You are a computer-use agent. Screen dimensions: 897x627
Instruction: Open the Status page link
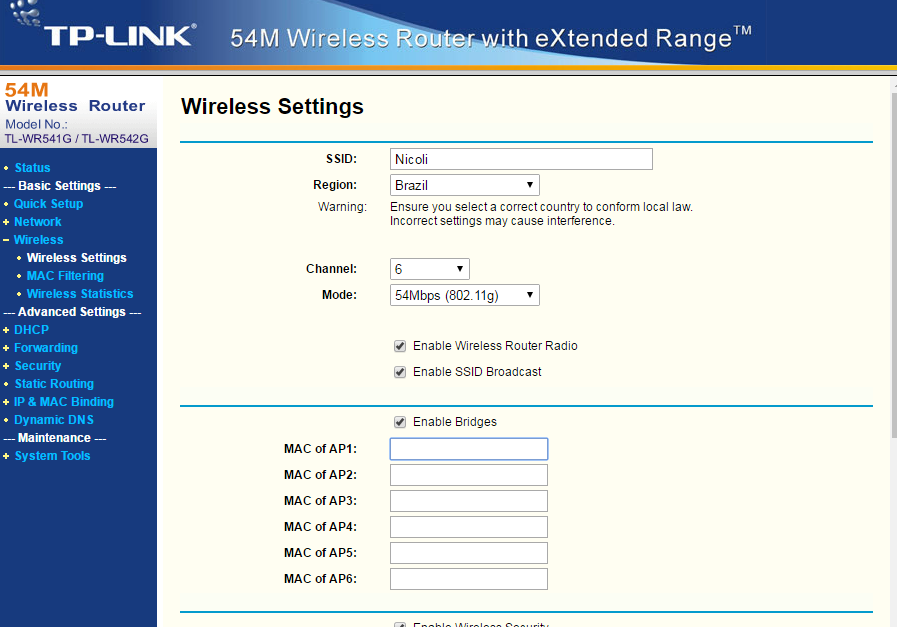[x=32, y=168]
